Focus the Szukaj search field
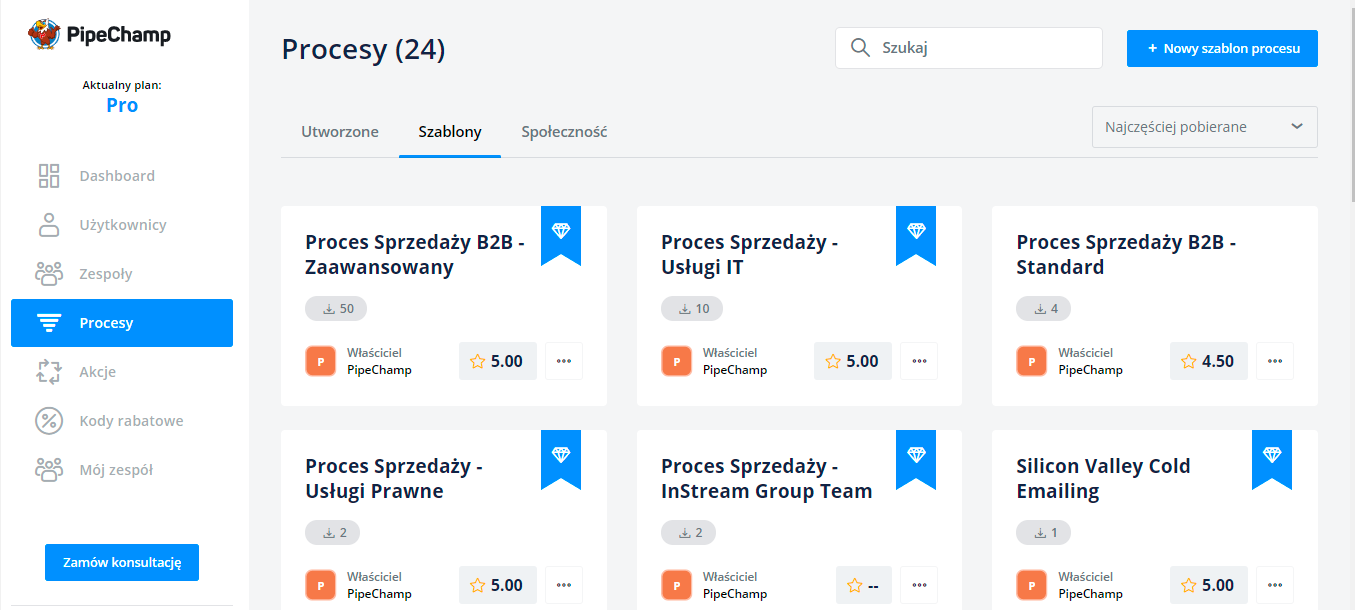The width and height of the screenshot is (1355, 610). (985, 48)
